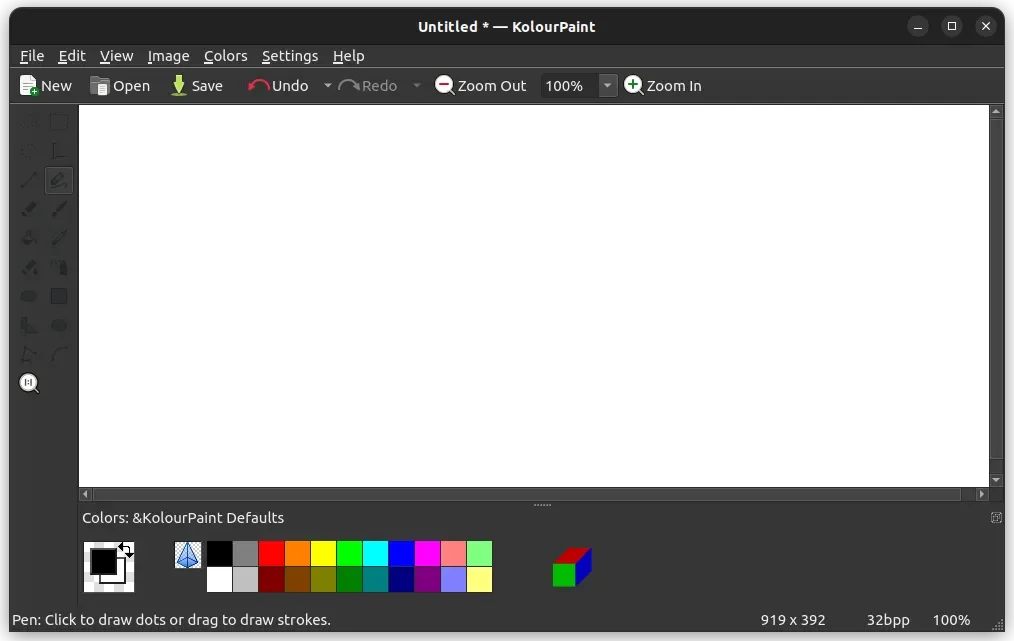Select the Free-Form Selection tool

point(29,121)
